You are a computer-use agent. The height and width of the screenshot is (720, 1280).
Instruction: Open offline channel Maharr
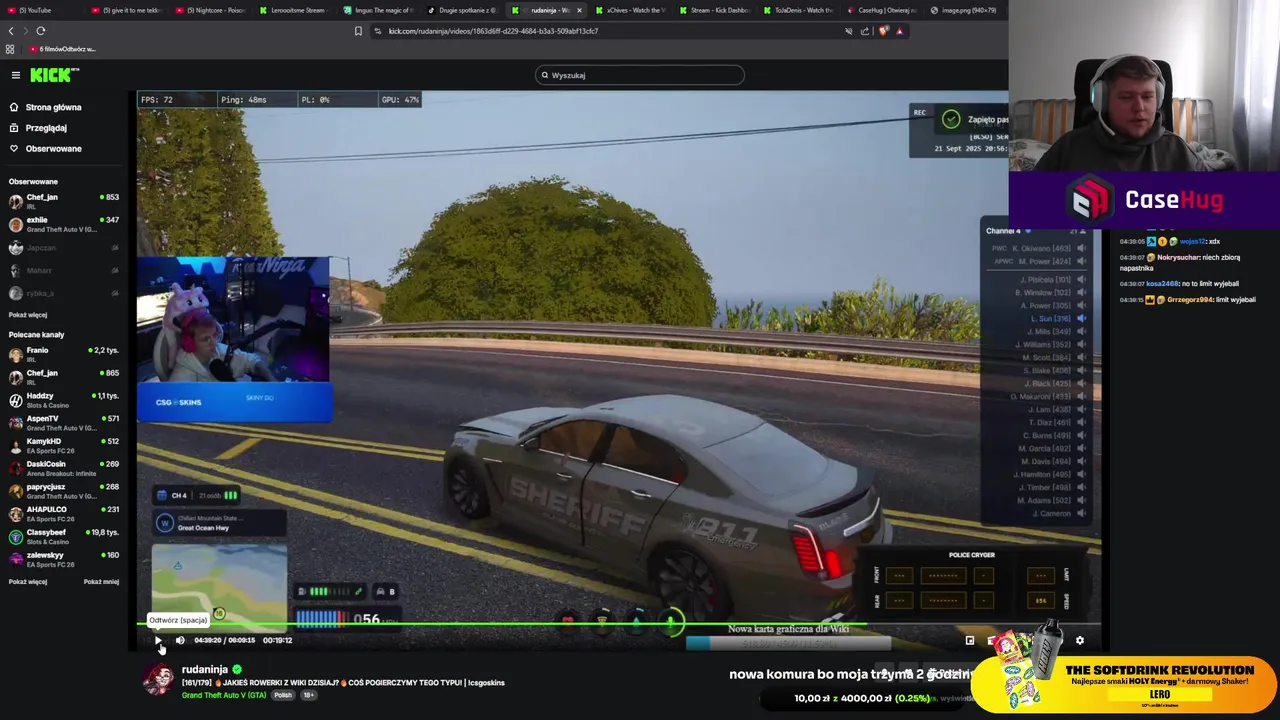click(x=64, y=270)
